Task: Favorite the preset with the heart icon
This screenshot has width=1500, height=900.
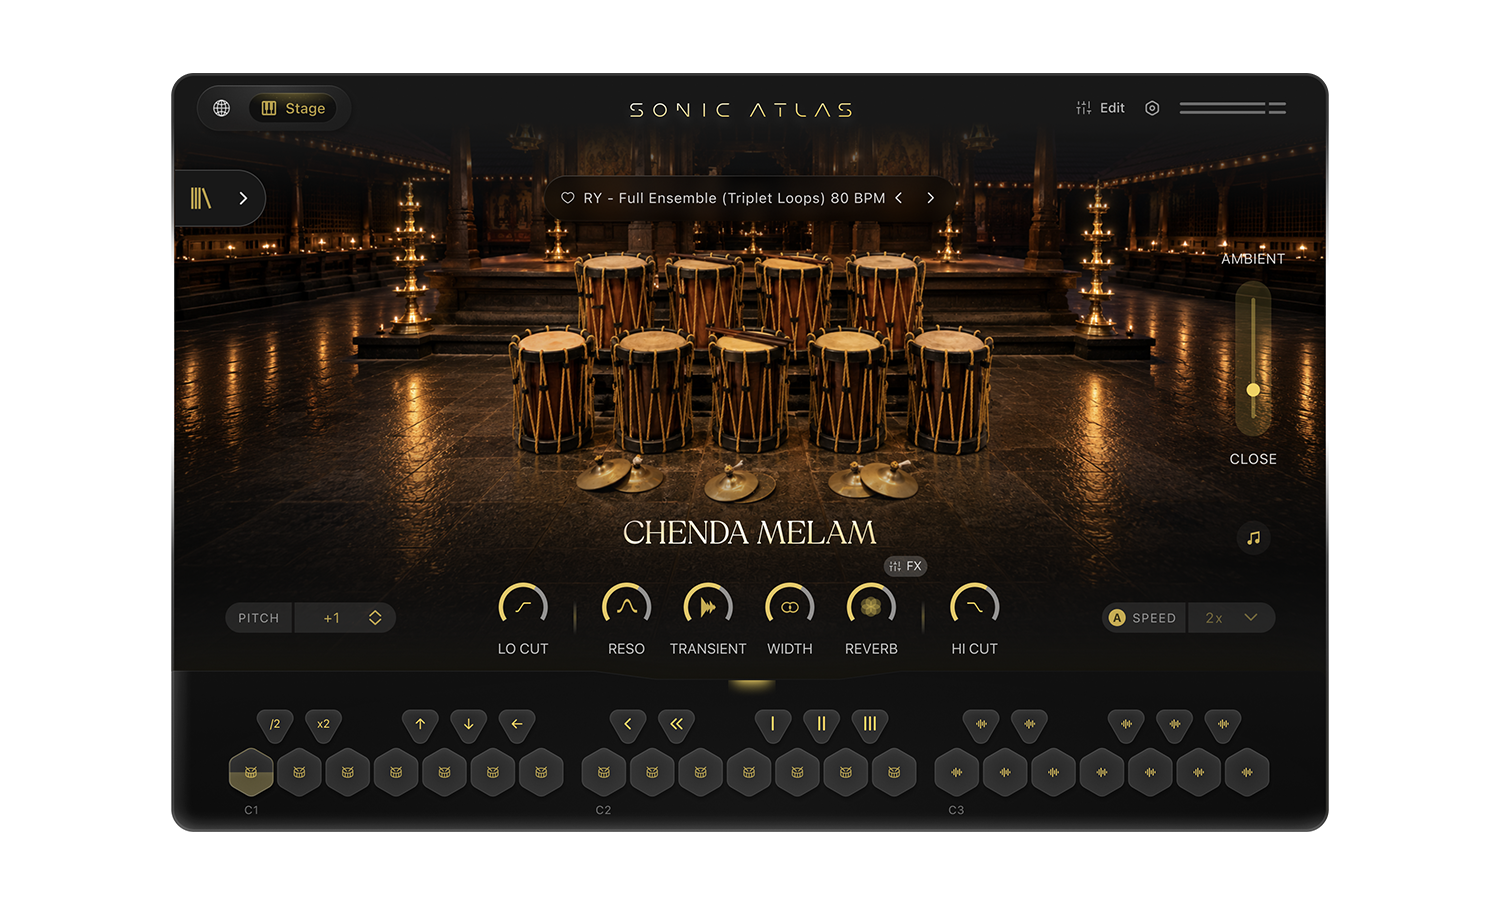Action: (x=567, y=198)
